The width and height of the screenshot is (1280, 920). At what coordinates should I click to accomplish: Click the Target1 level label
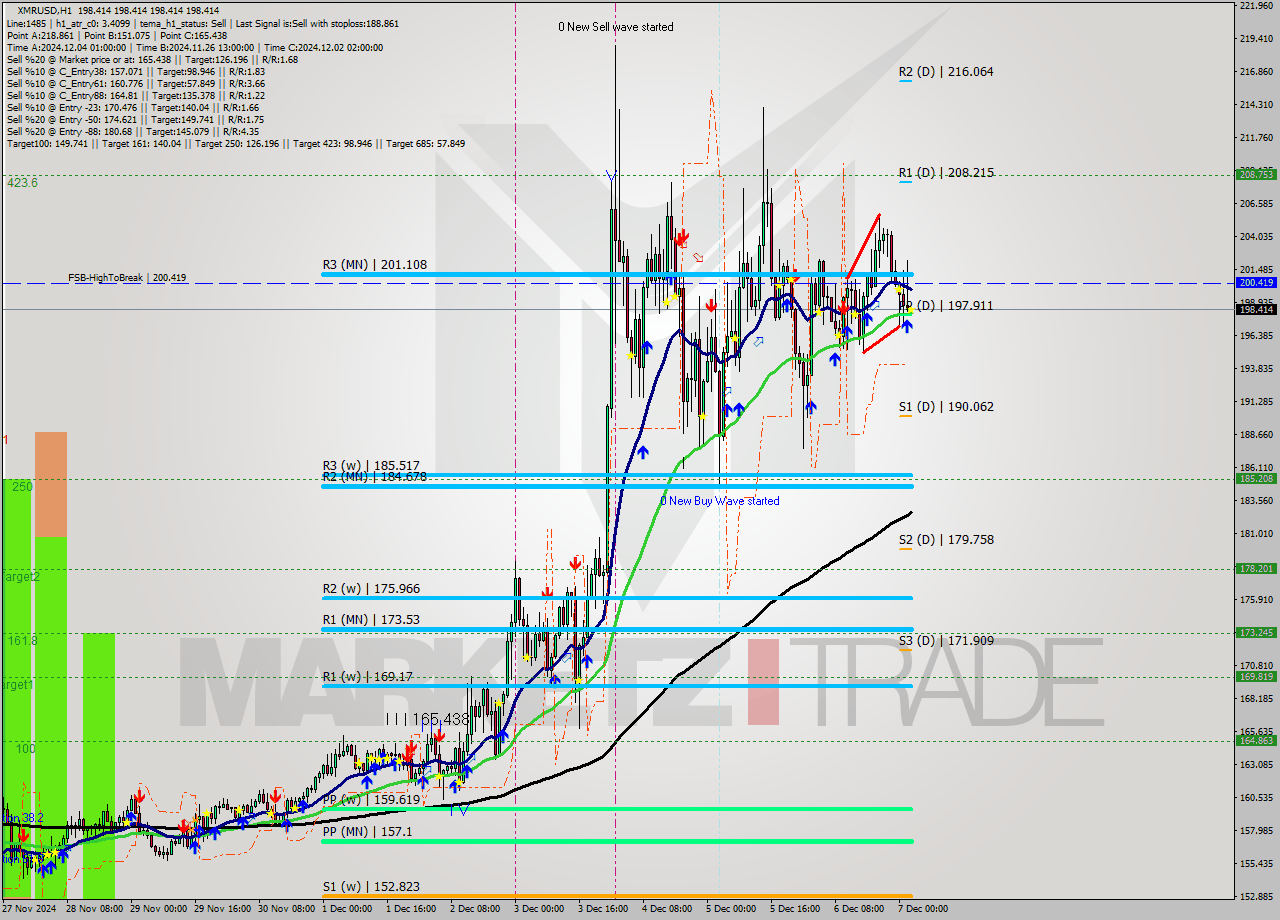click(18, 685)
